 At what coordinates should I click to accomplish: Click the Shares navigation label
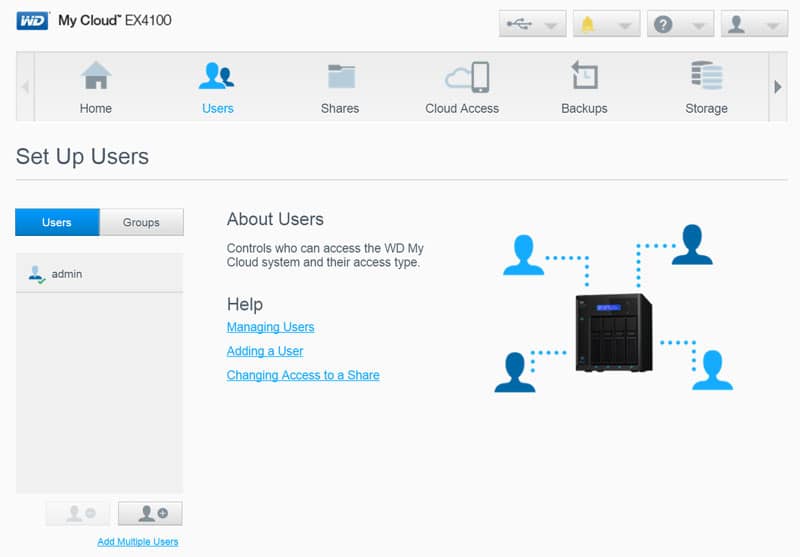pos(340,109)
